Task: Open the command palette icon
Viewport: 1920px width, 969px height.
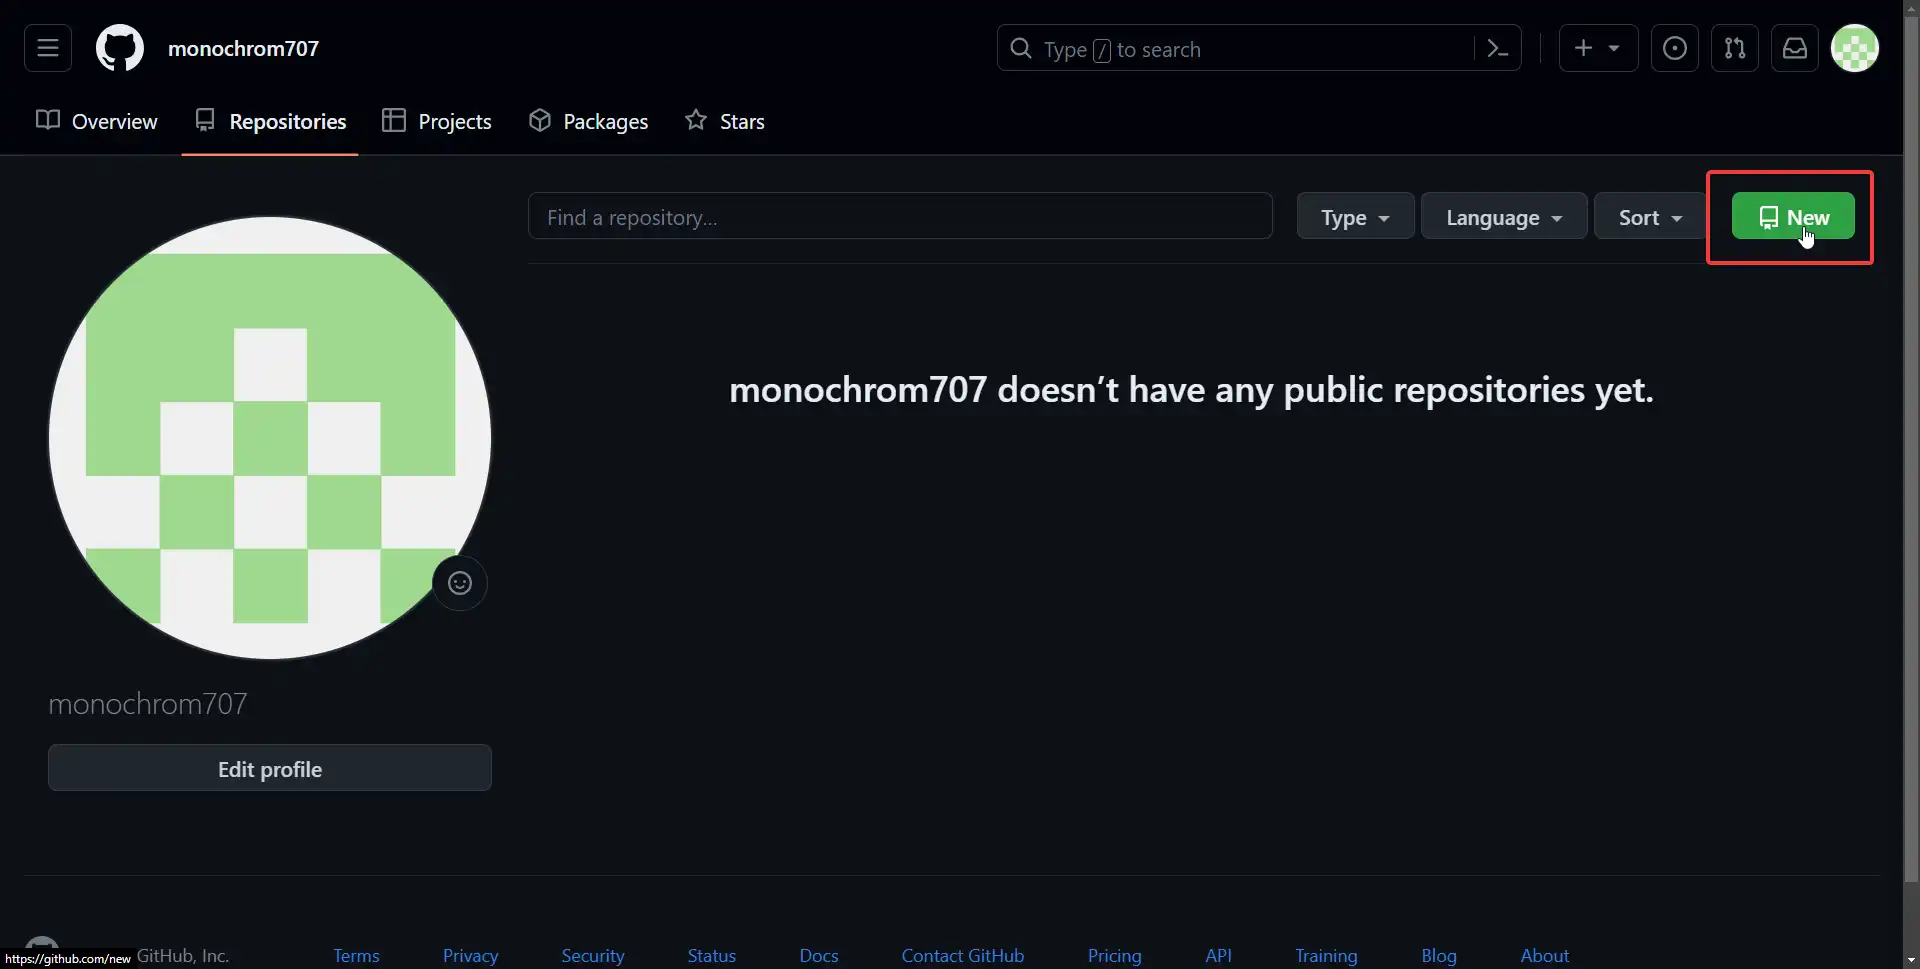Action: click(1497, 48)
